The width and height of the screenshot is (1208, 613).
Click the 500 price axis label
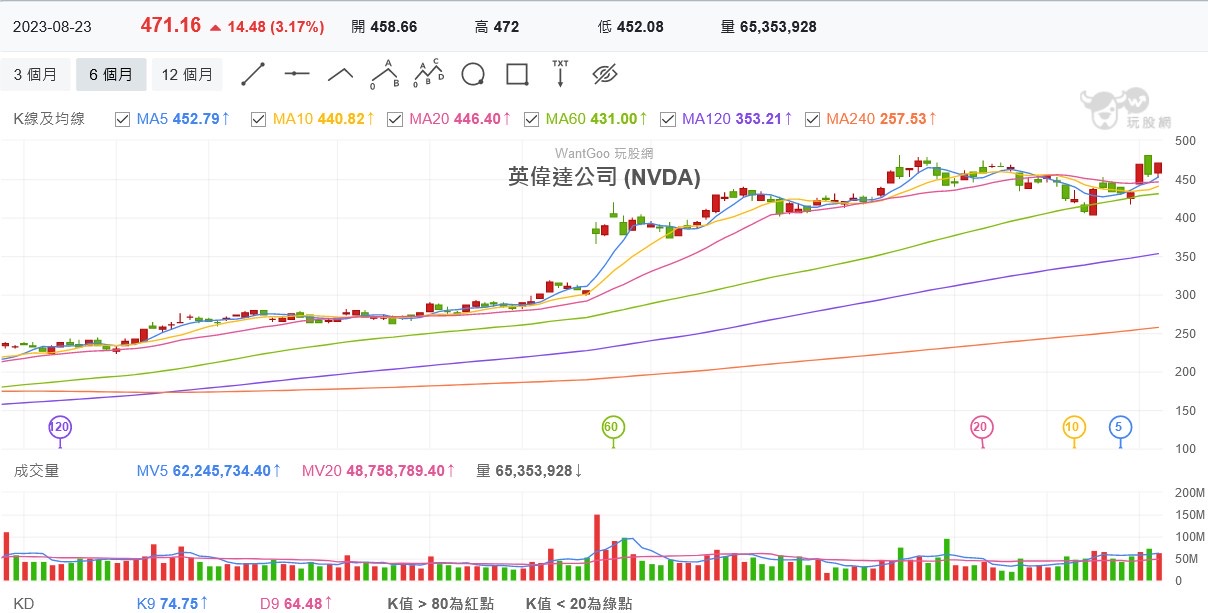tap(1187, 141)
